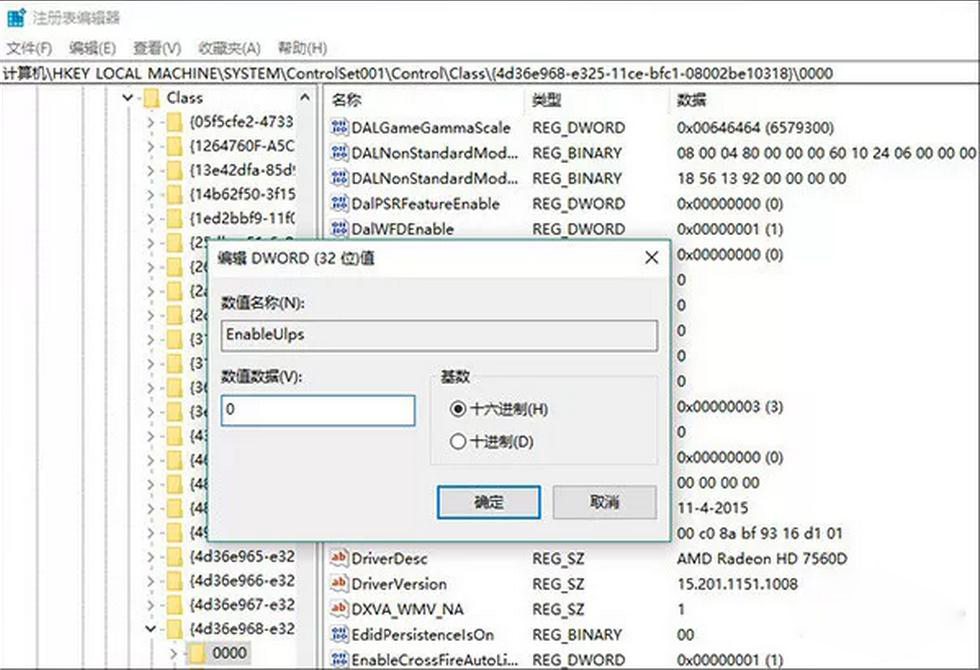Click the 确定 button to confirm
The image size is (980, 670).
(488, 502)
